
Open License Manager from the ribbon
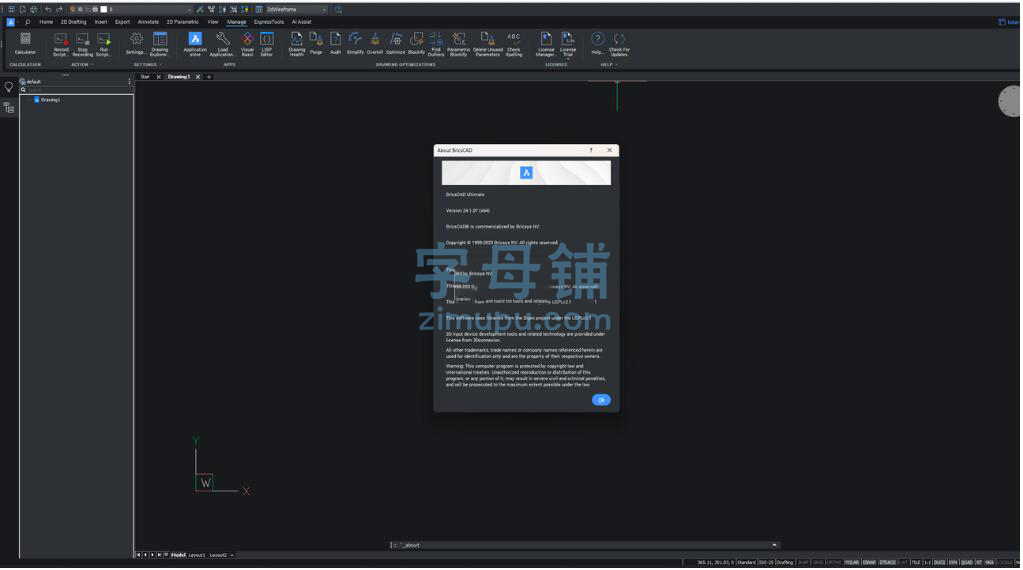546,43
